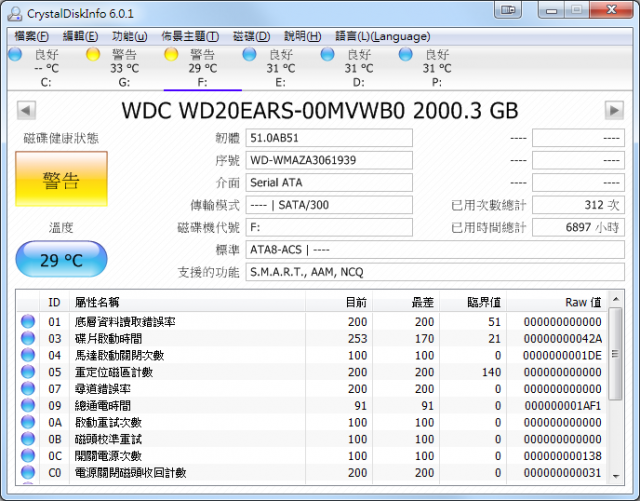The image size is (640, 501).
Task: Click serial number field WD-WMAZA3061939
Action: (329, 160)
